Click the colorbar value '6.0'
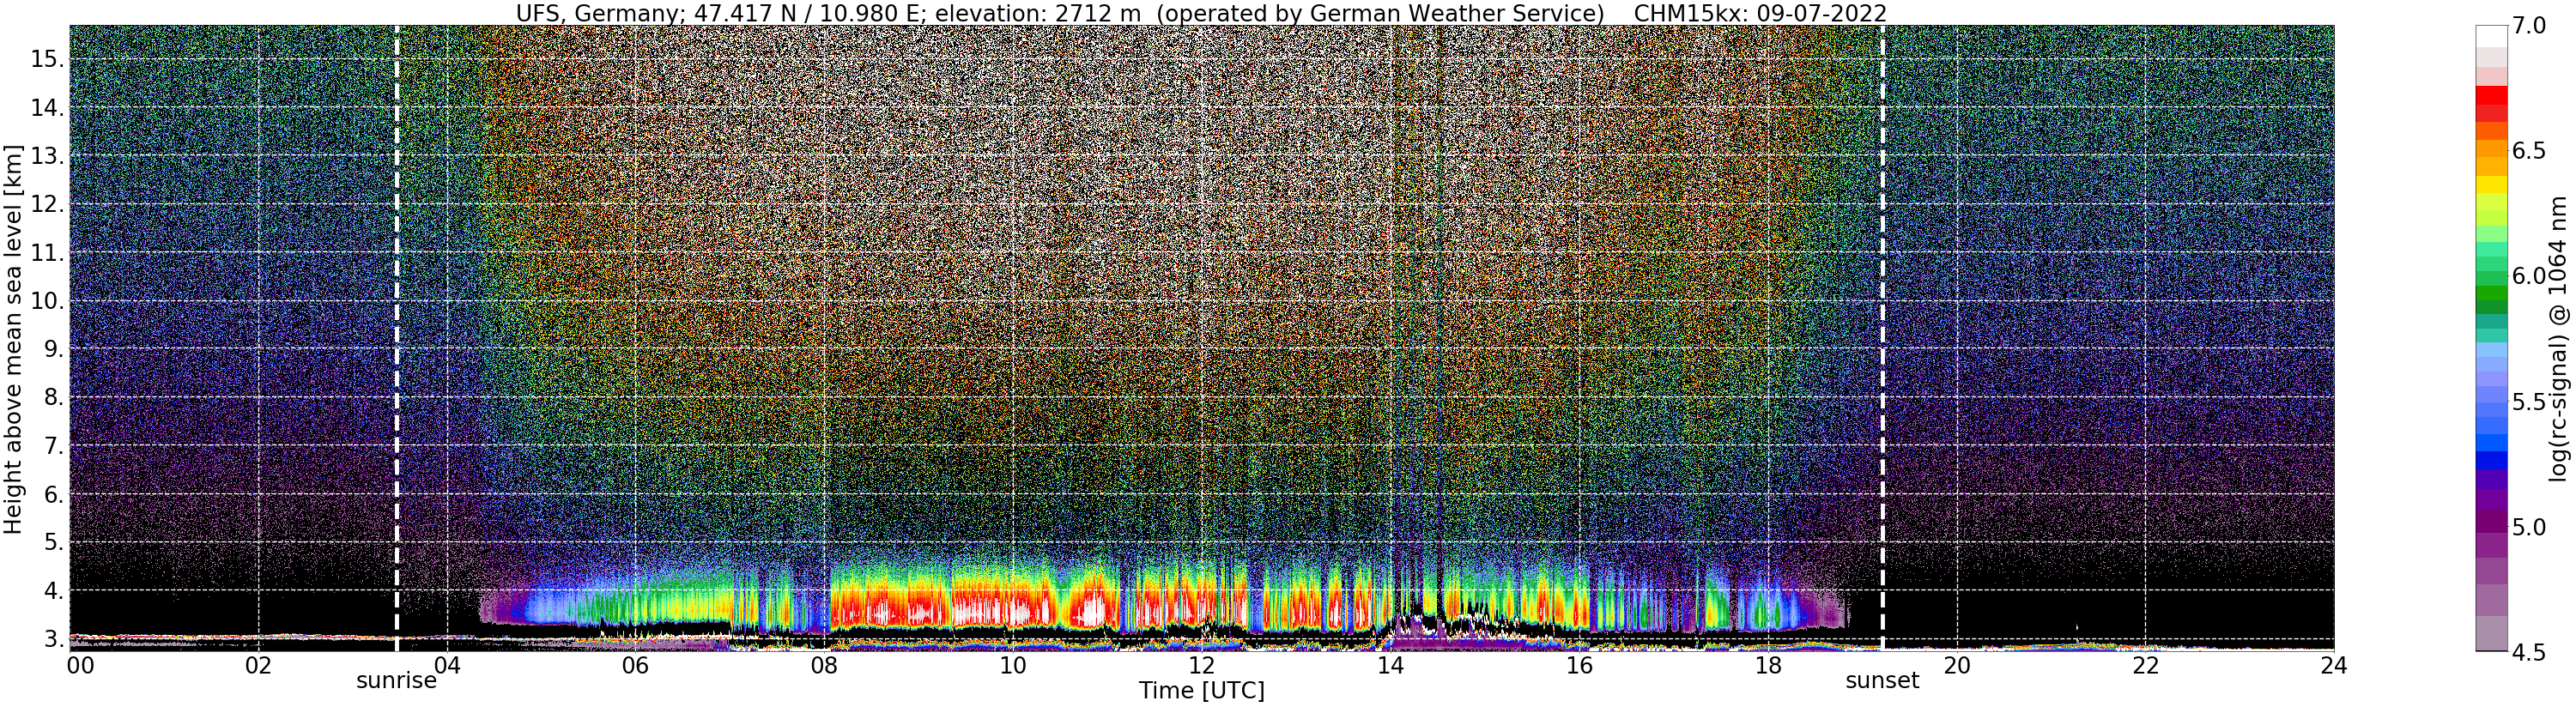Image resolution: width=2576 pixels, height=707 pixels. pyautogui.click(x=2529, y=276)
